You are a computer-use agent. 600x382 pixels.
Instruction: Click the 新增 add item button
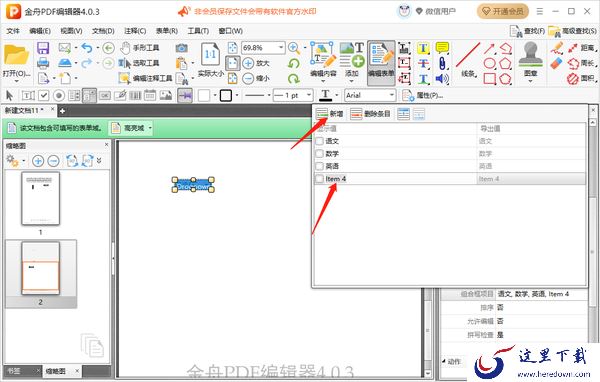(x=329, y=114)
